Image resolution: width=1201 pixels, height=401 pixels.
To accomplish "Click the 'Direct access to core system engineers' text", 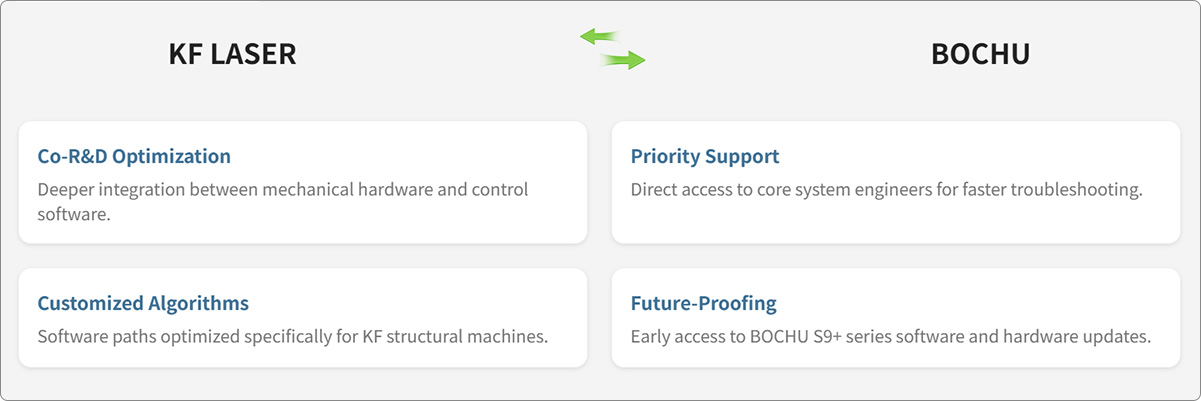I will click(x=886, y=190).
